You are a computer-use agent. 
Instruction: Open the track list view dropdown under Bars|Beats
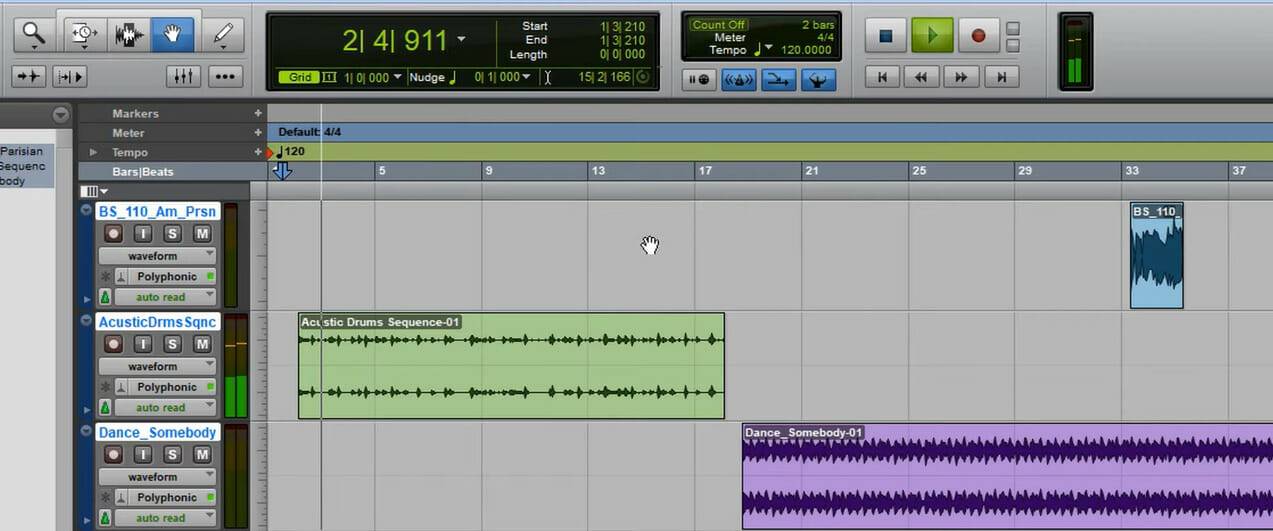pyautogui.click(x=96, y=191)
